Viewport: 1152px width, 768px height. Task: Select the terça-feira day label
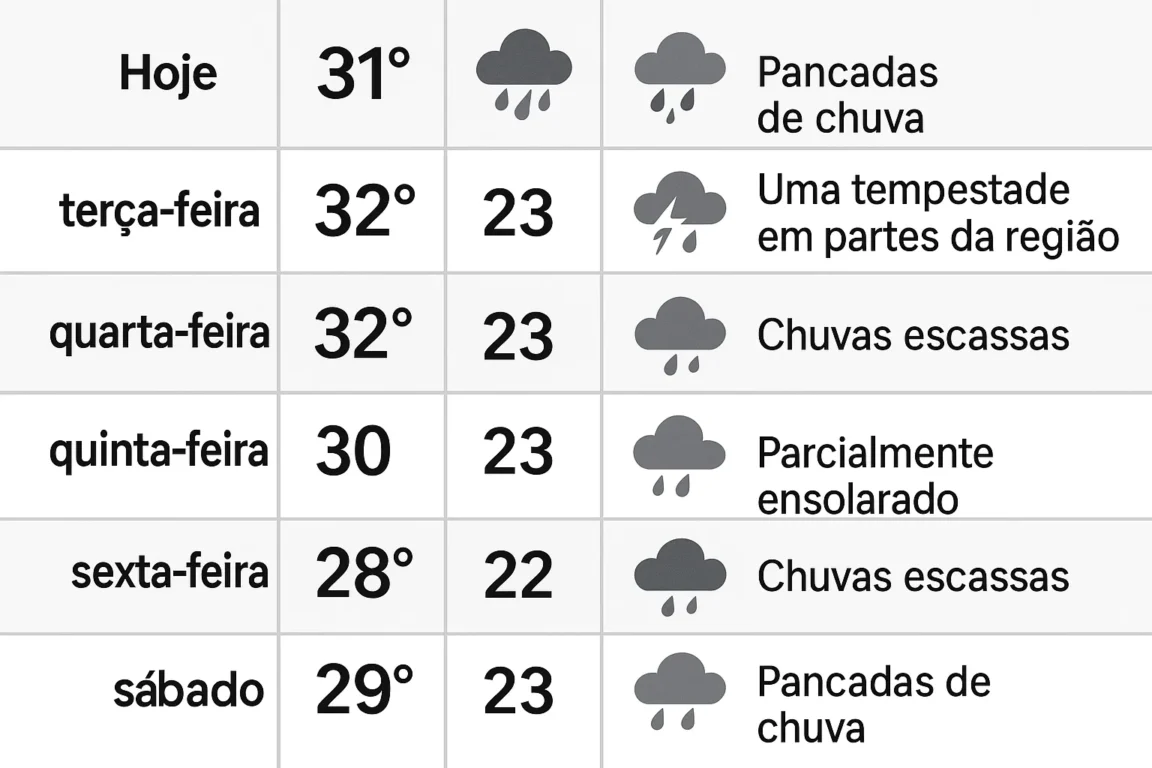click(x=159, y=212)
